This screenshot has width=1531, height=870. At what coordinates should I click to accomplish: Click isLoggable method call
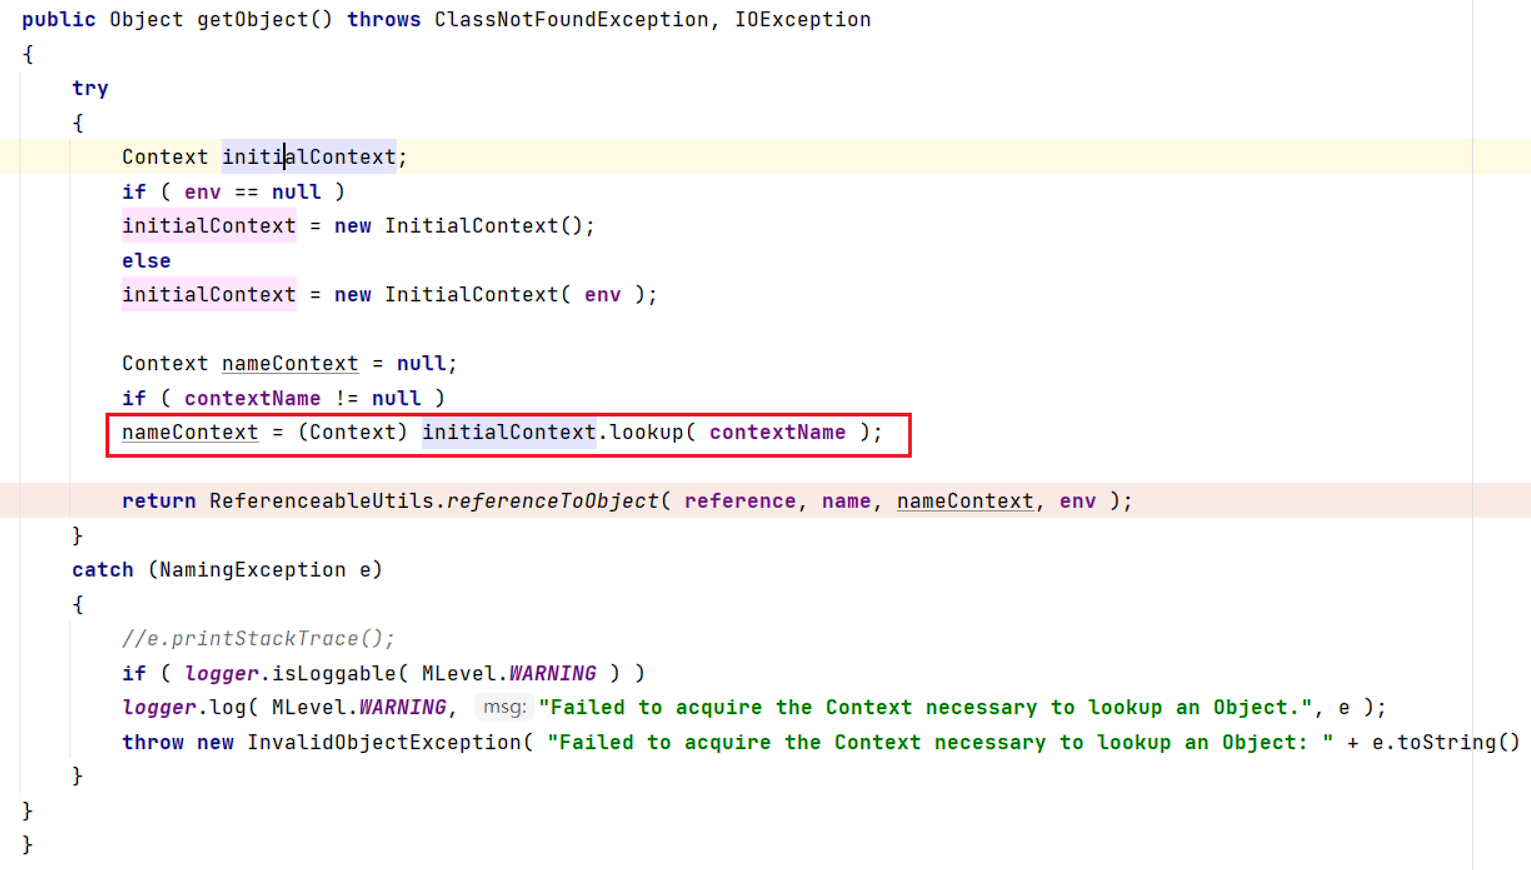coord(334,674)
